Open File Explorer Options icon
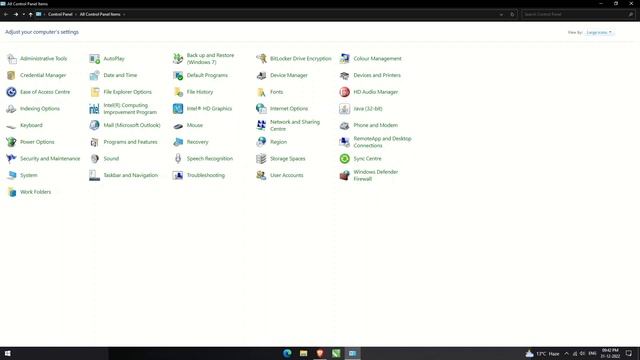This screenshot has width=640, height=360. point(95,92)
